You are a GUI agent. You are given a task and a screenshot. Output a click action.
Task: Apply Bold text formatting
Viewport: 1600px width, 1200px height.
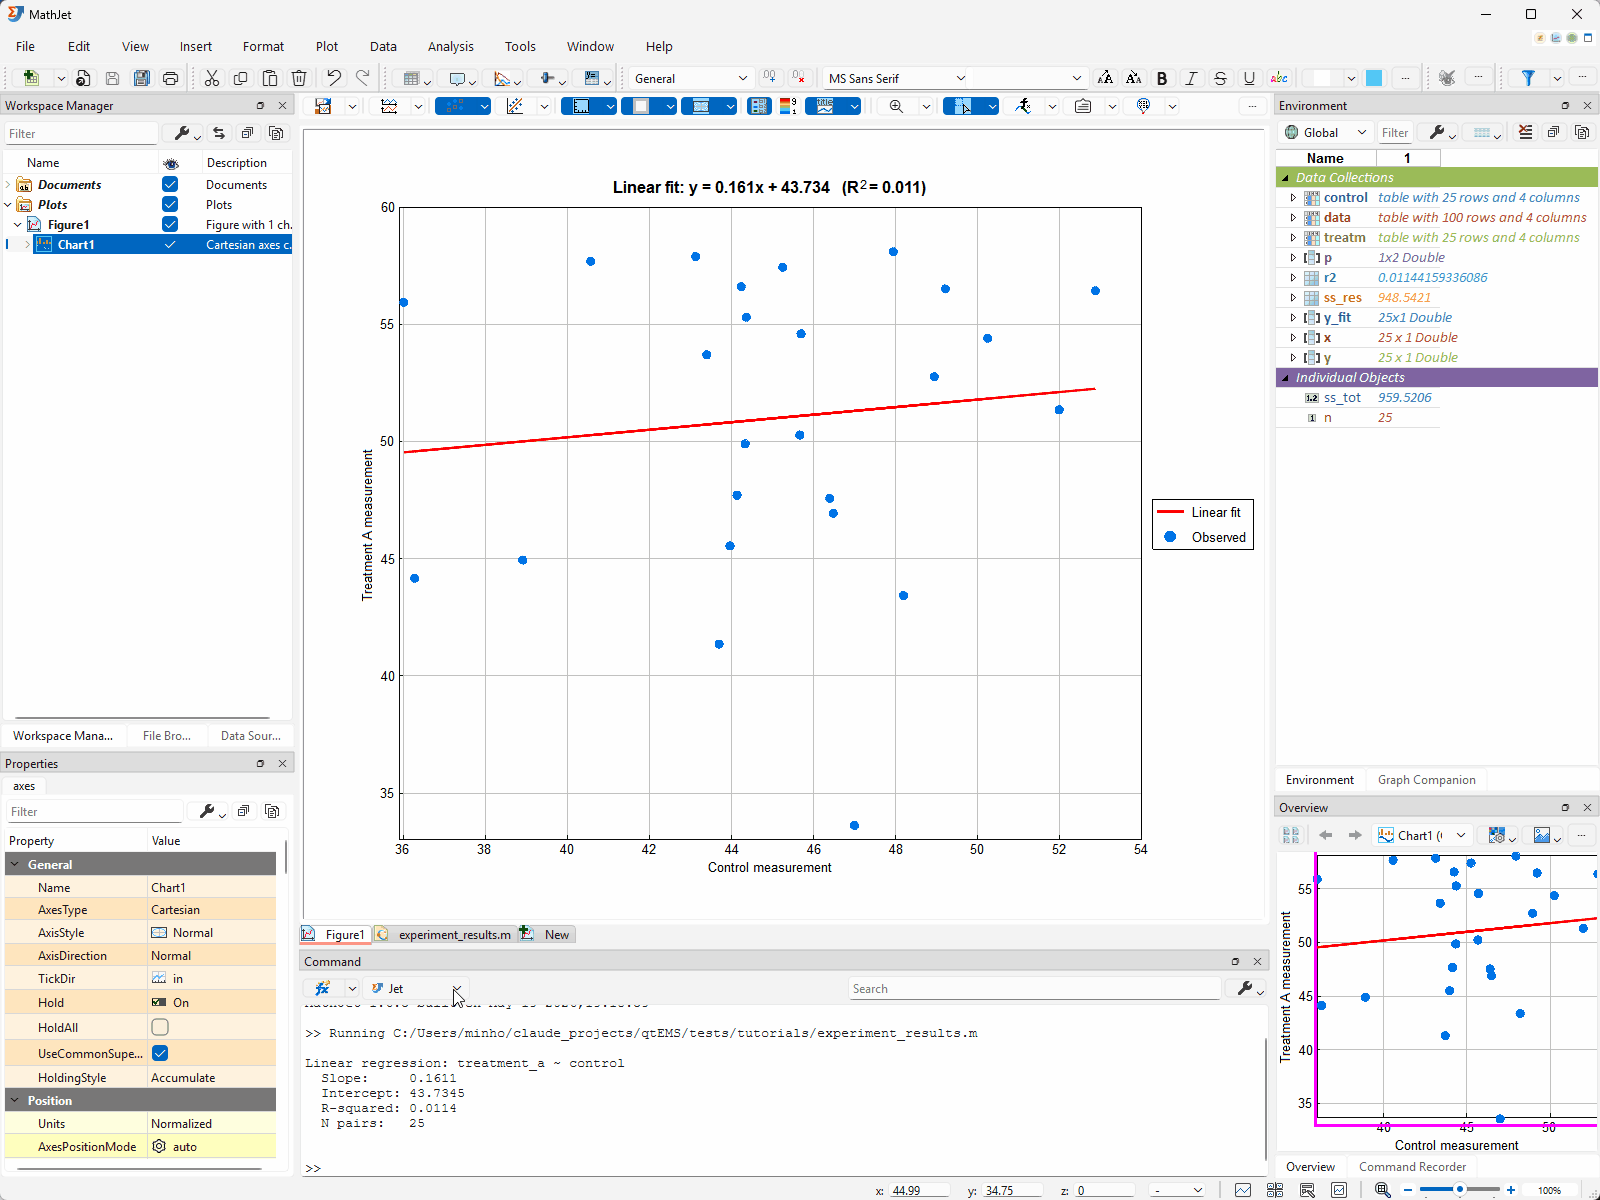[x=1162, y=78]
